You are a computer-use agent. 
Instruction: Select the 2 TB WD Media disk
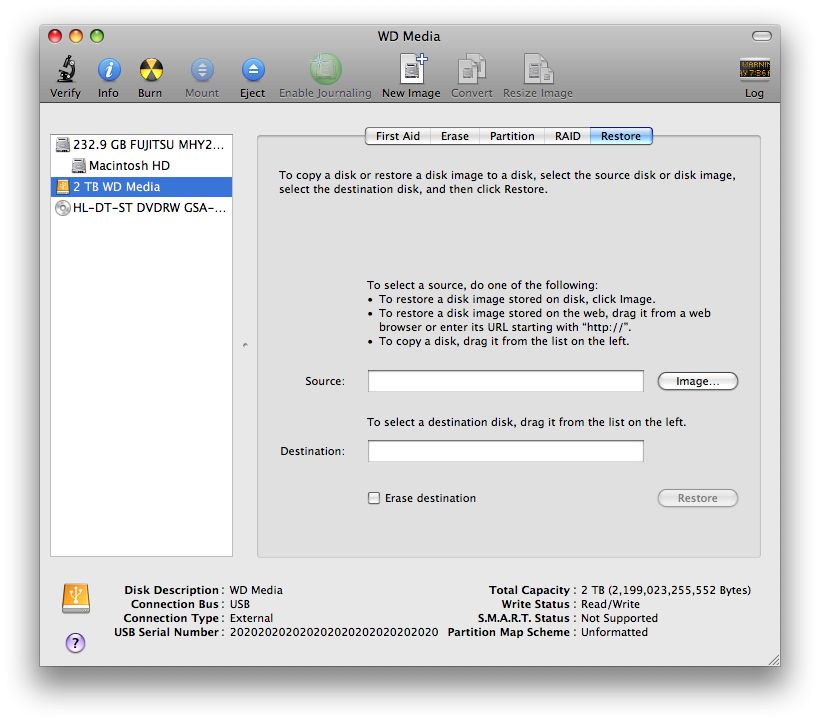pos(141,187)
